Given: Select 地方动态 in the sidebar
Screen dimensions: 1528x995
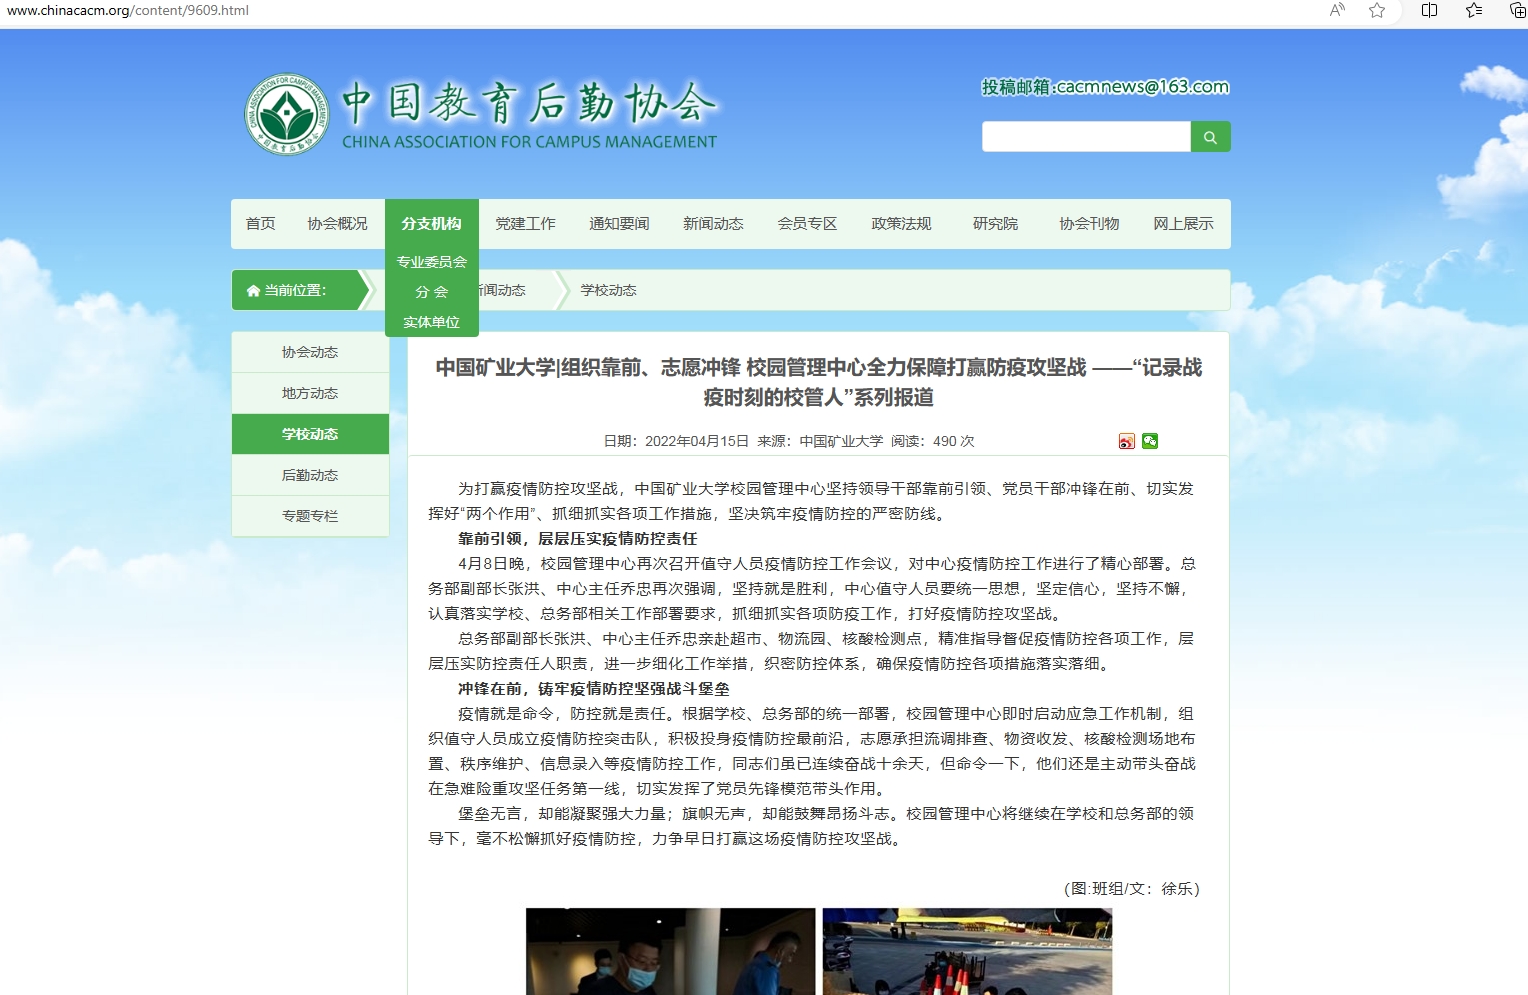Looking at the screenshot, I should (x=310, y=393).
